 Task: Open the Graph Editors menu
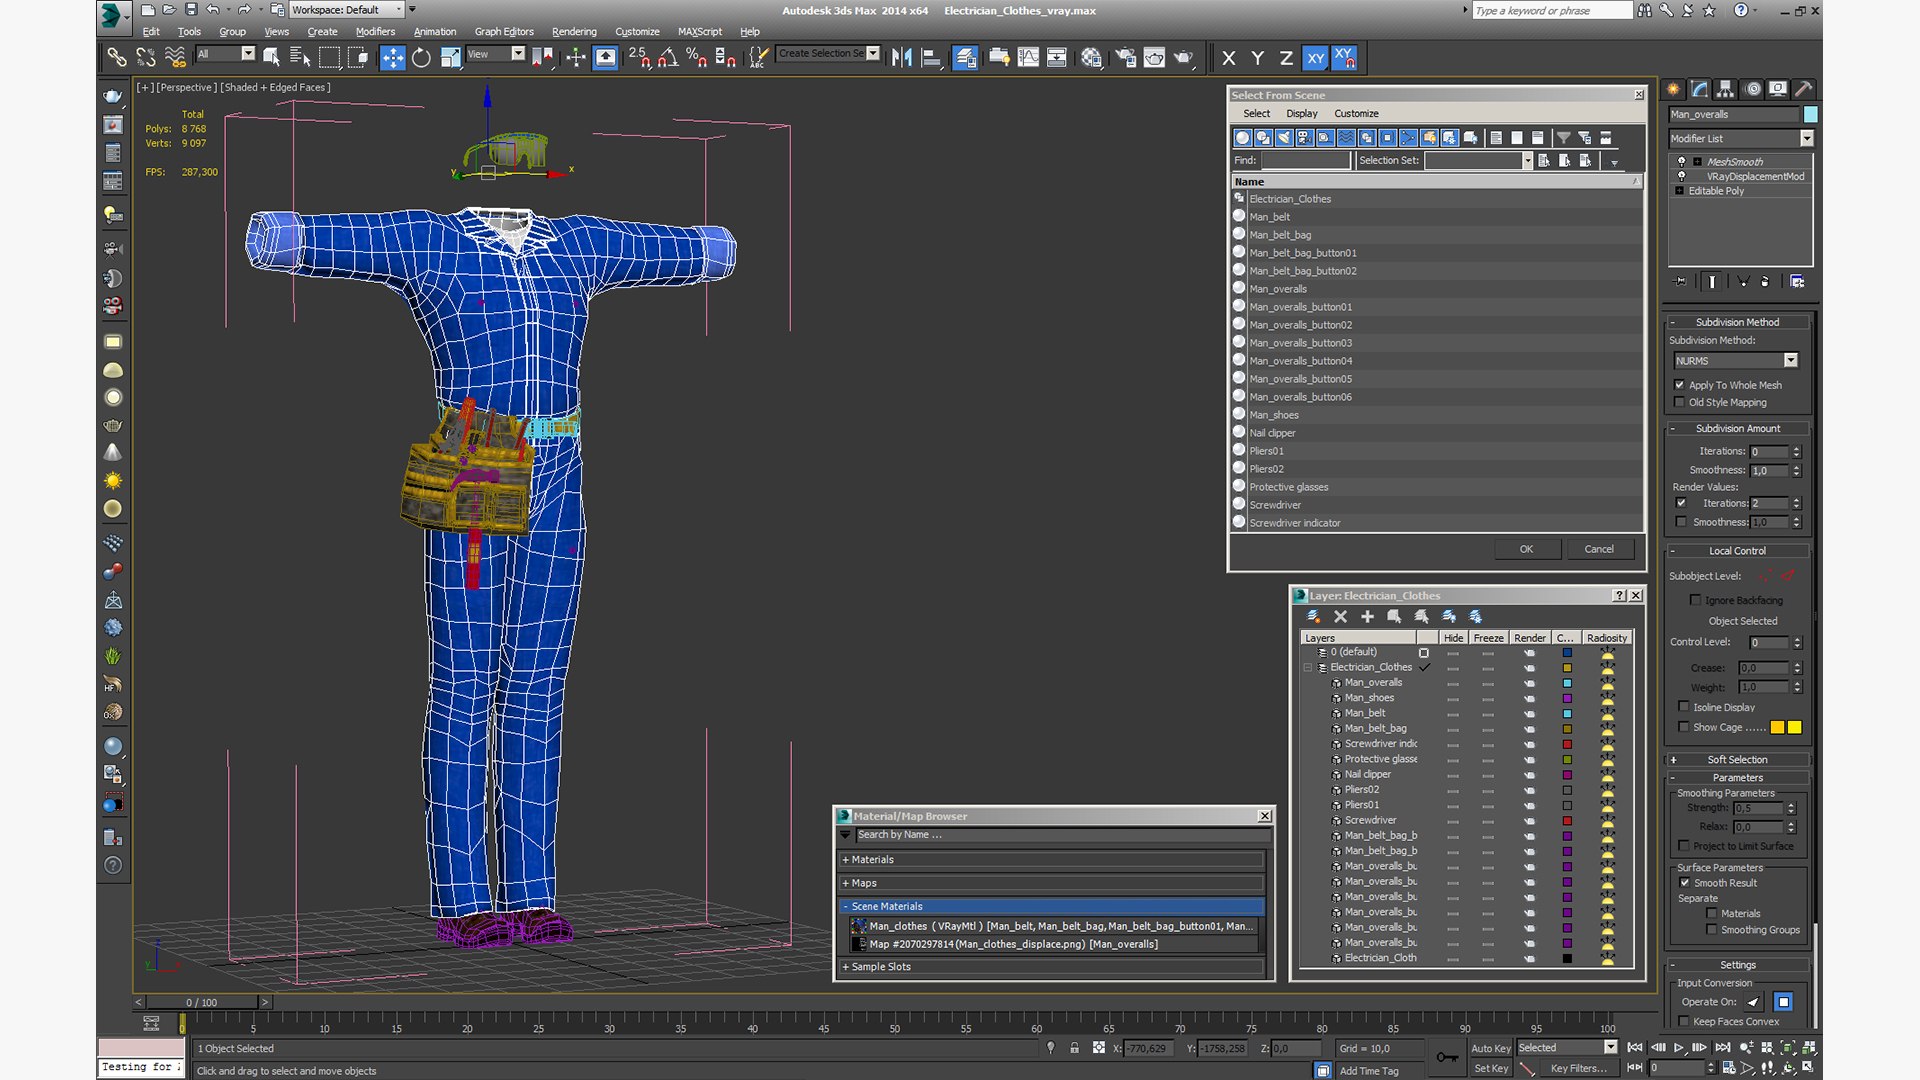[x=504, y=32]
